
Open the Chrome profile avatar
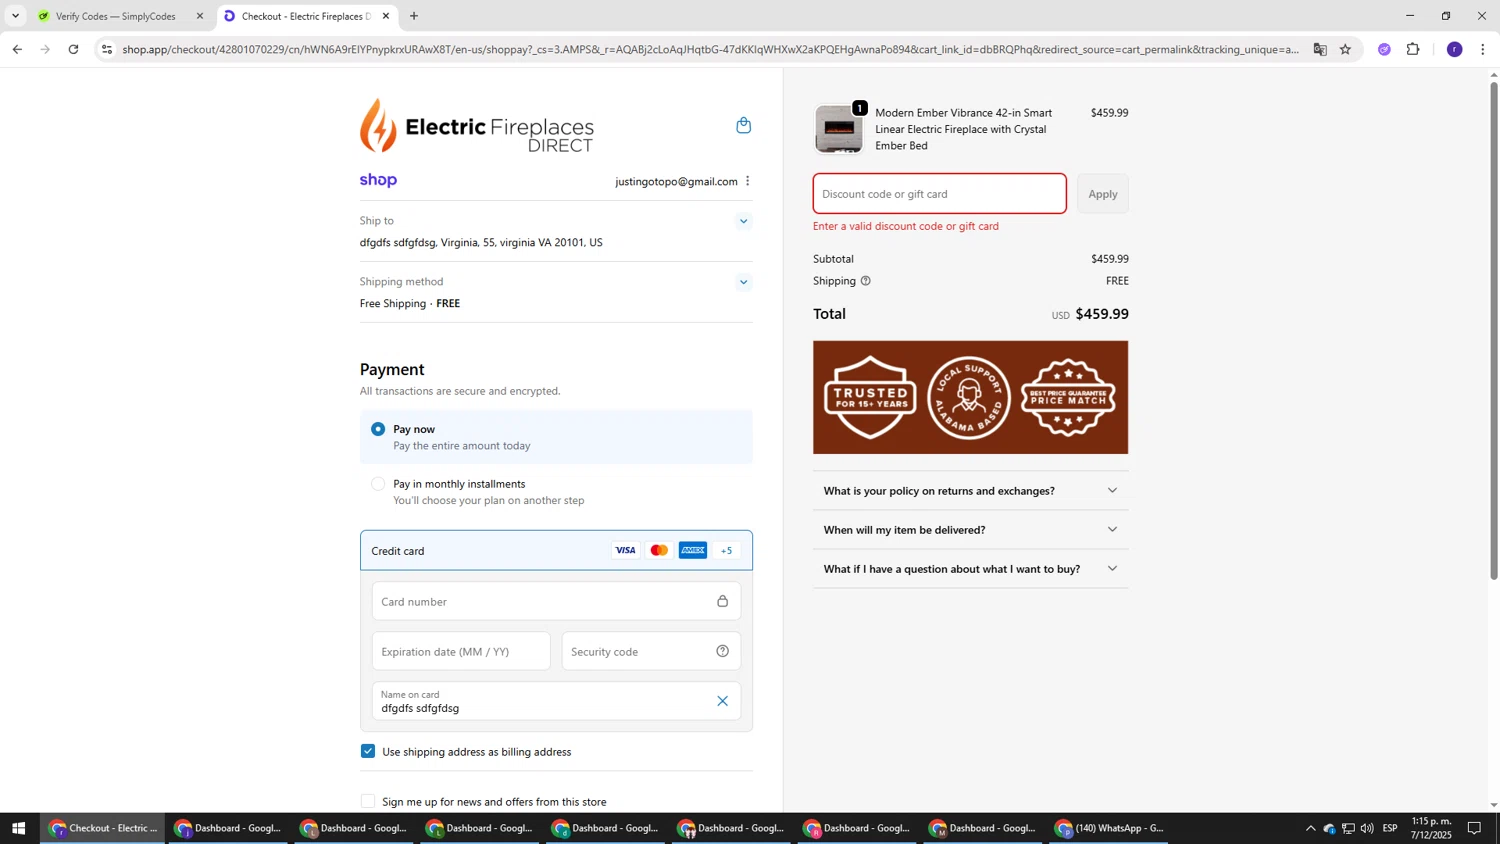(x=1454, y=49)
